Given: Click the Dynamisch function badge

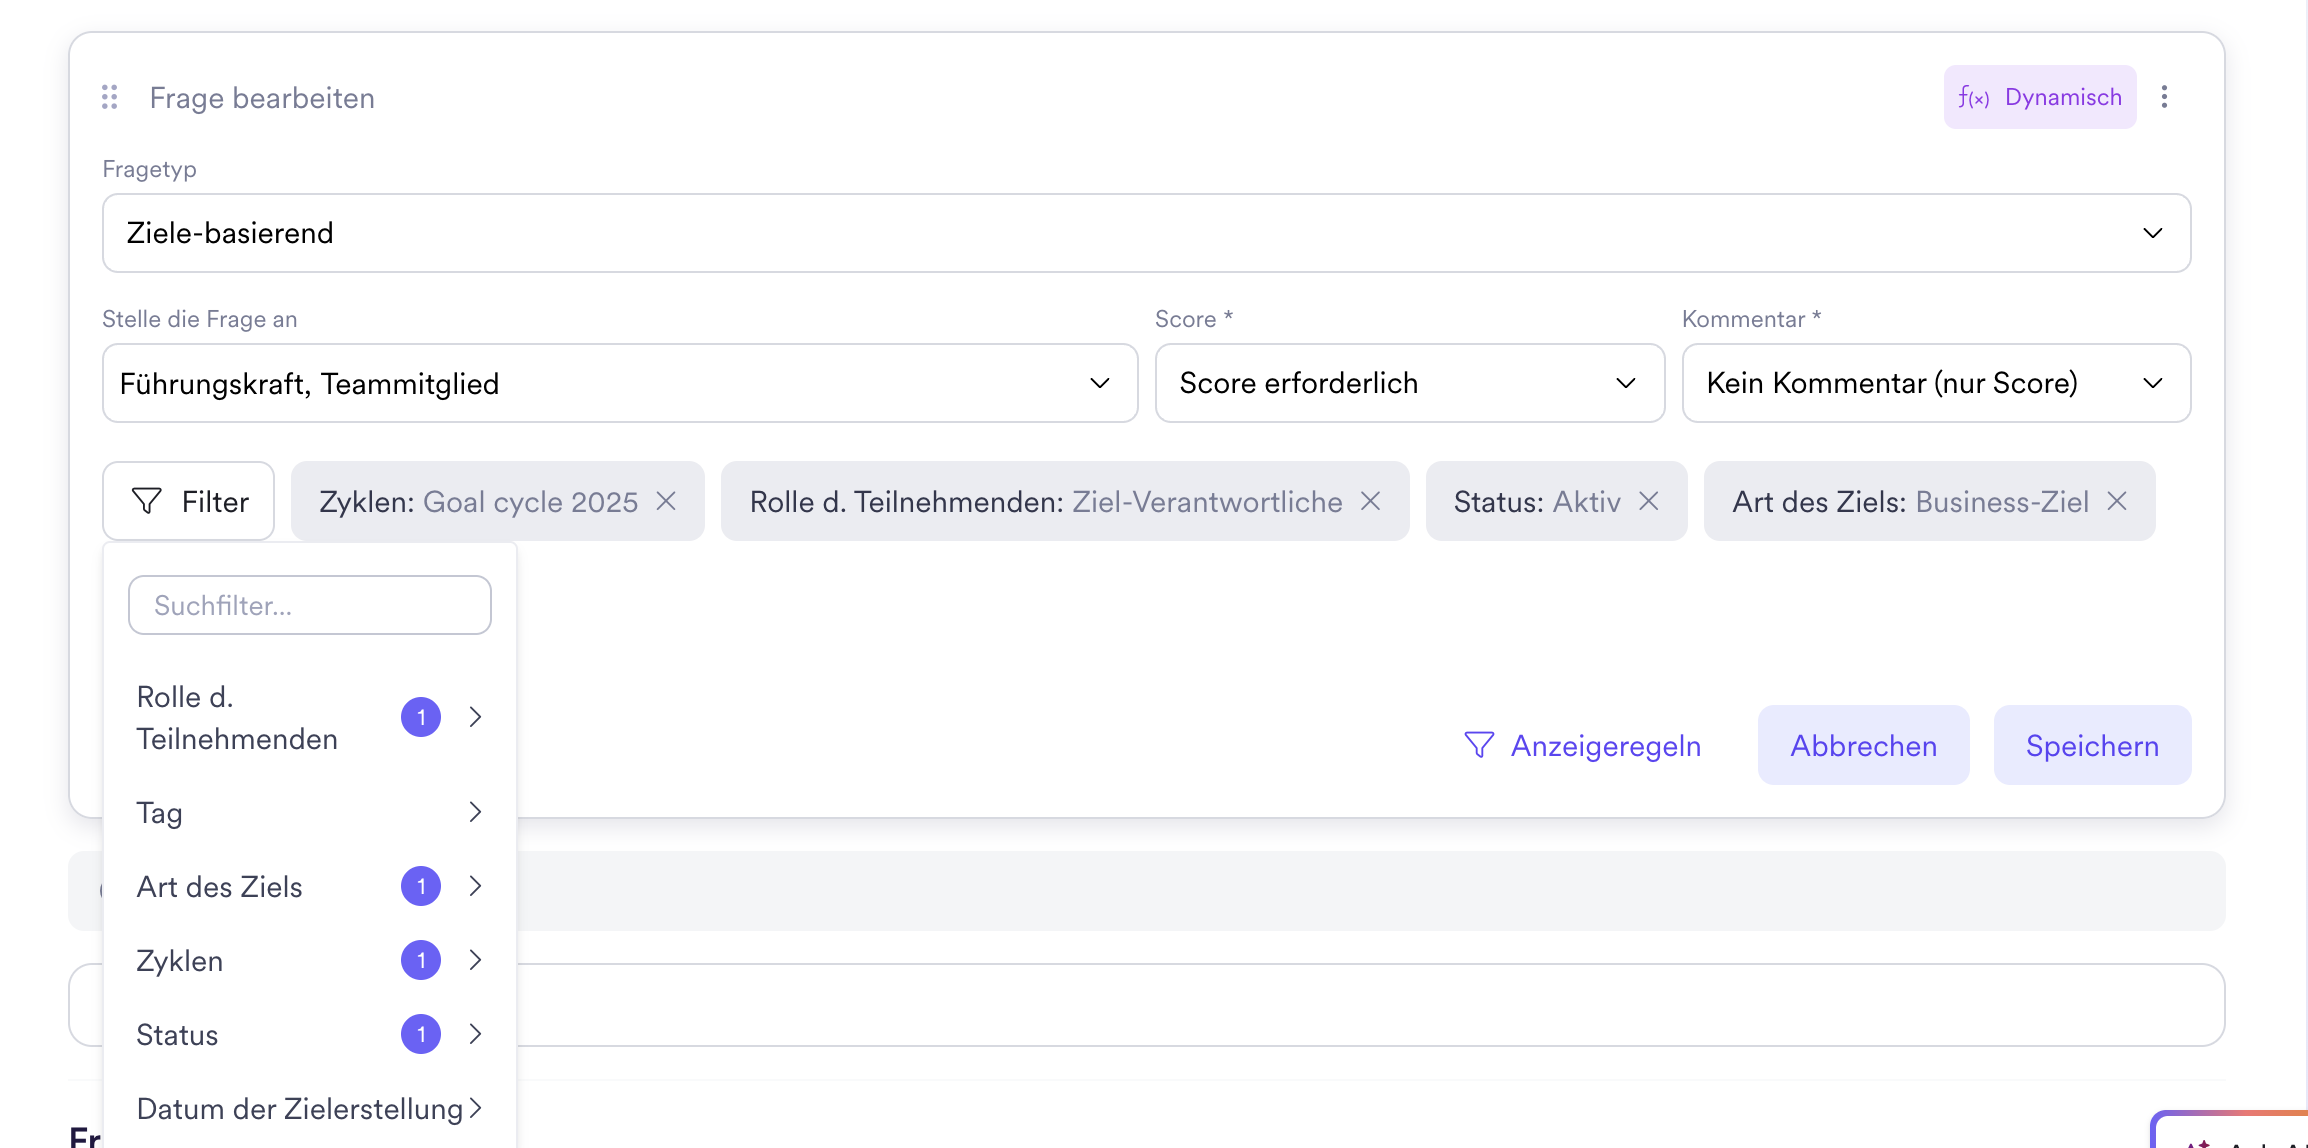Looking at the screenshot, I should [2040, 97].
